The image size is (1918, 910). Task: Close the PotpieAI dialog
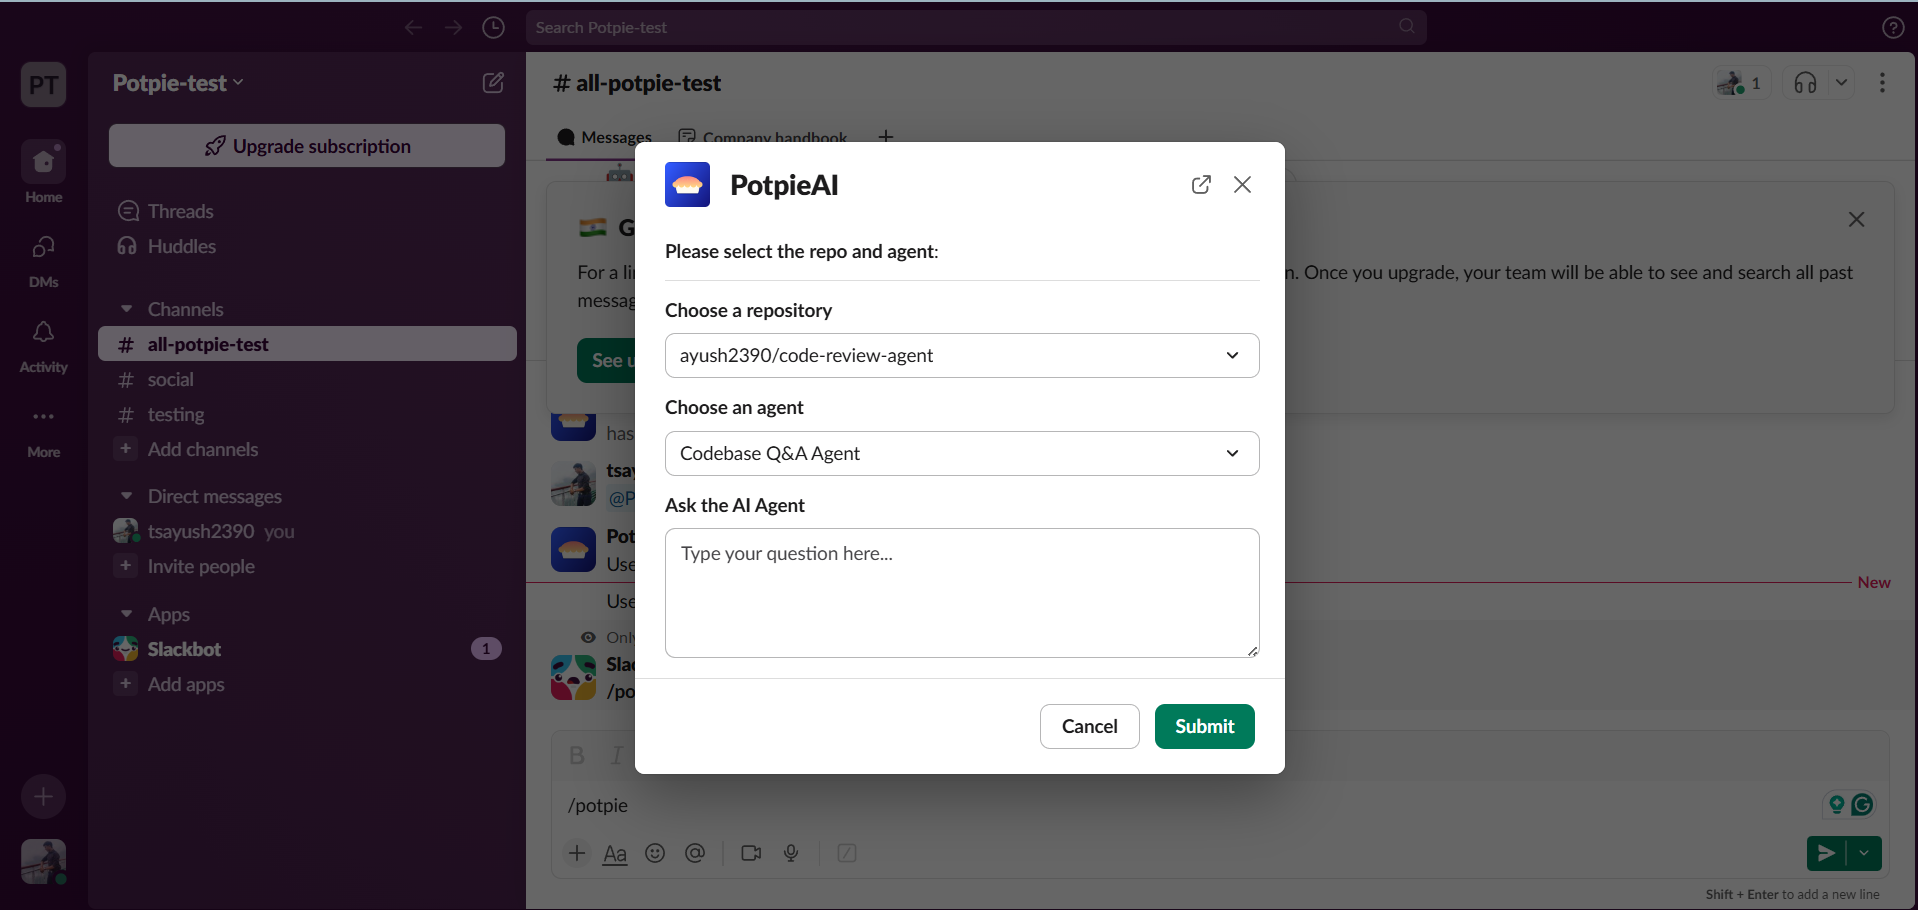1242,185
